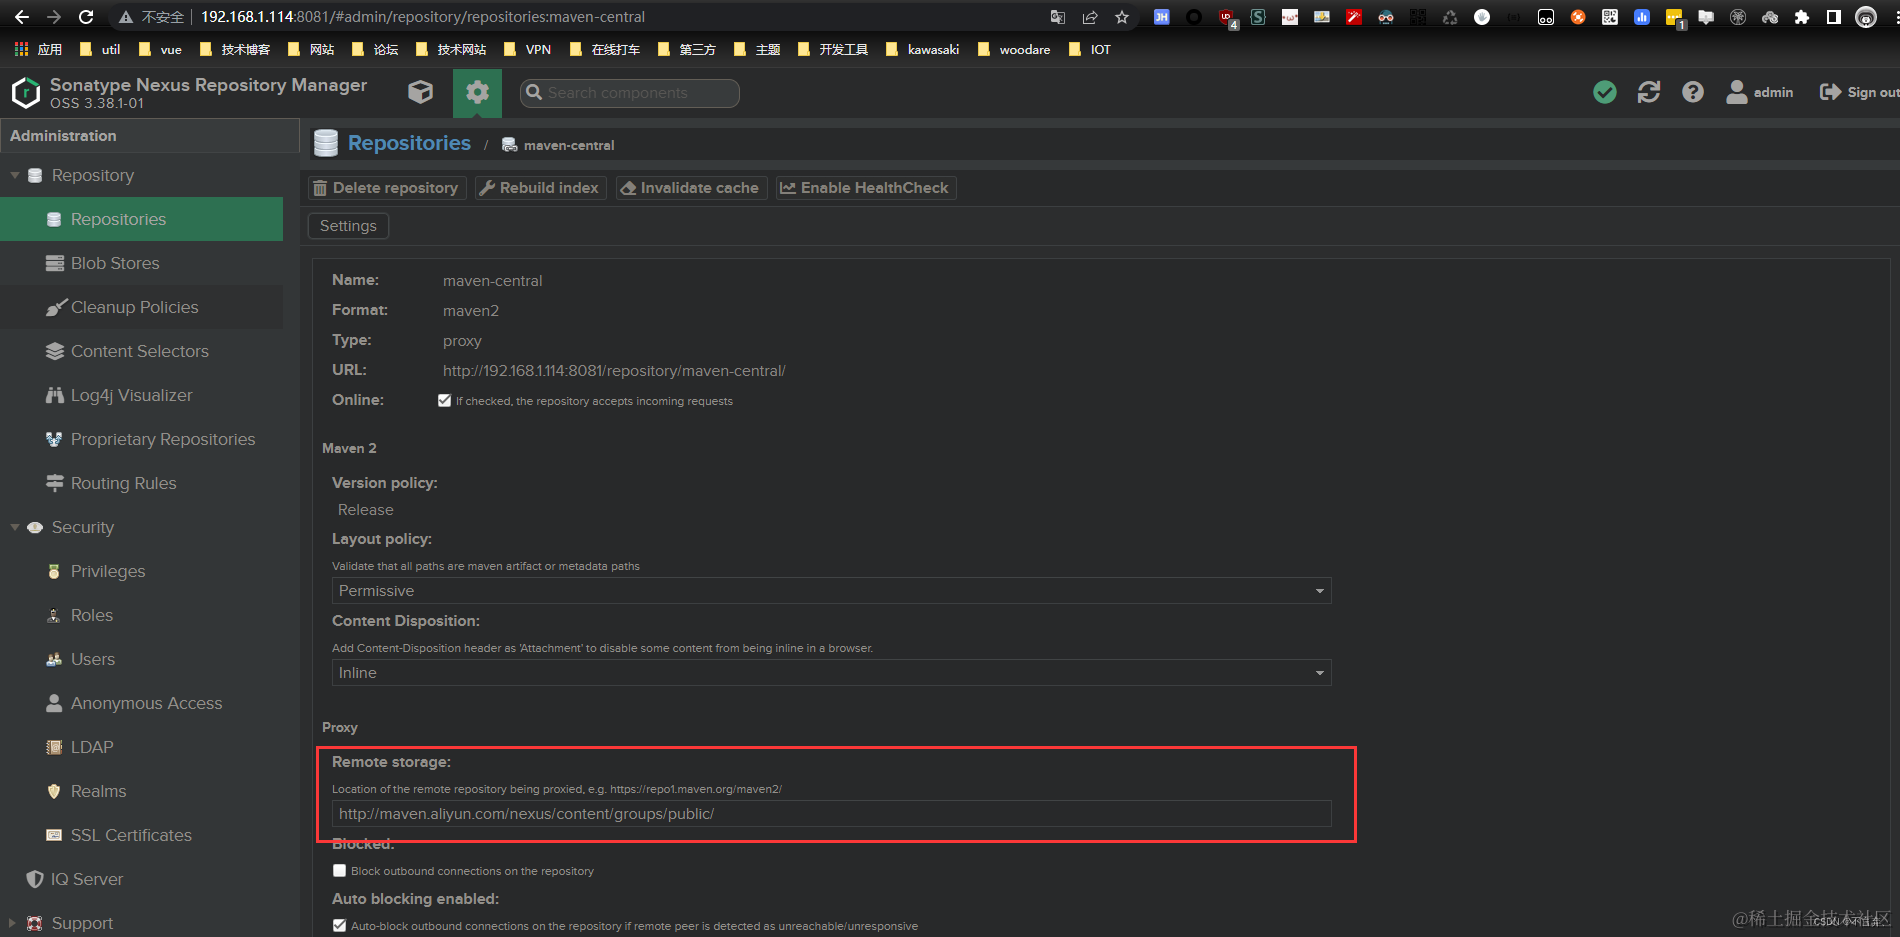Open the Help question mark icon
This screenshot has height=937, width=1900.
coord(1693,92)
